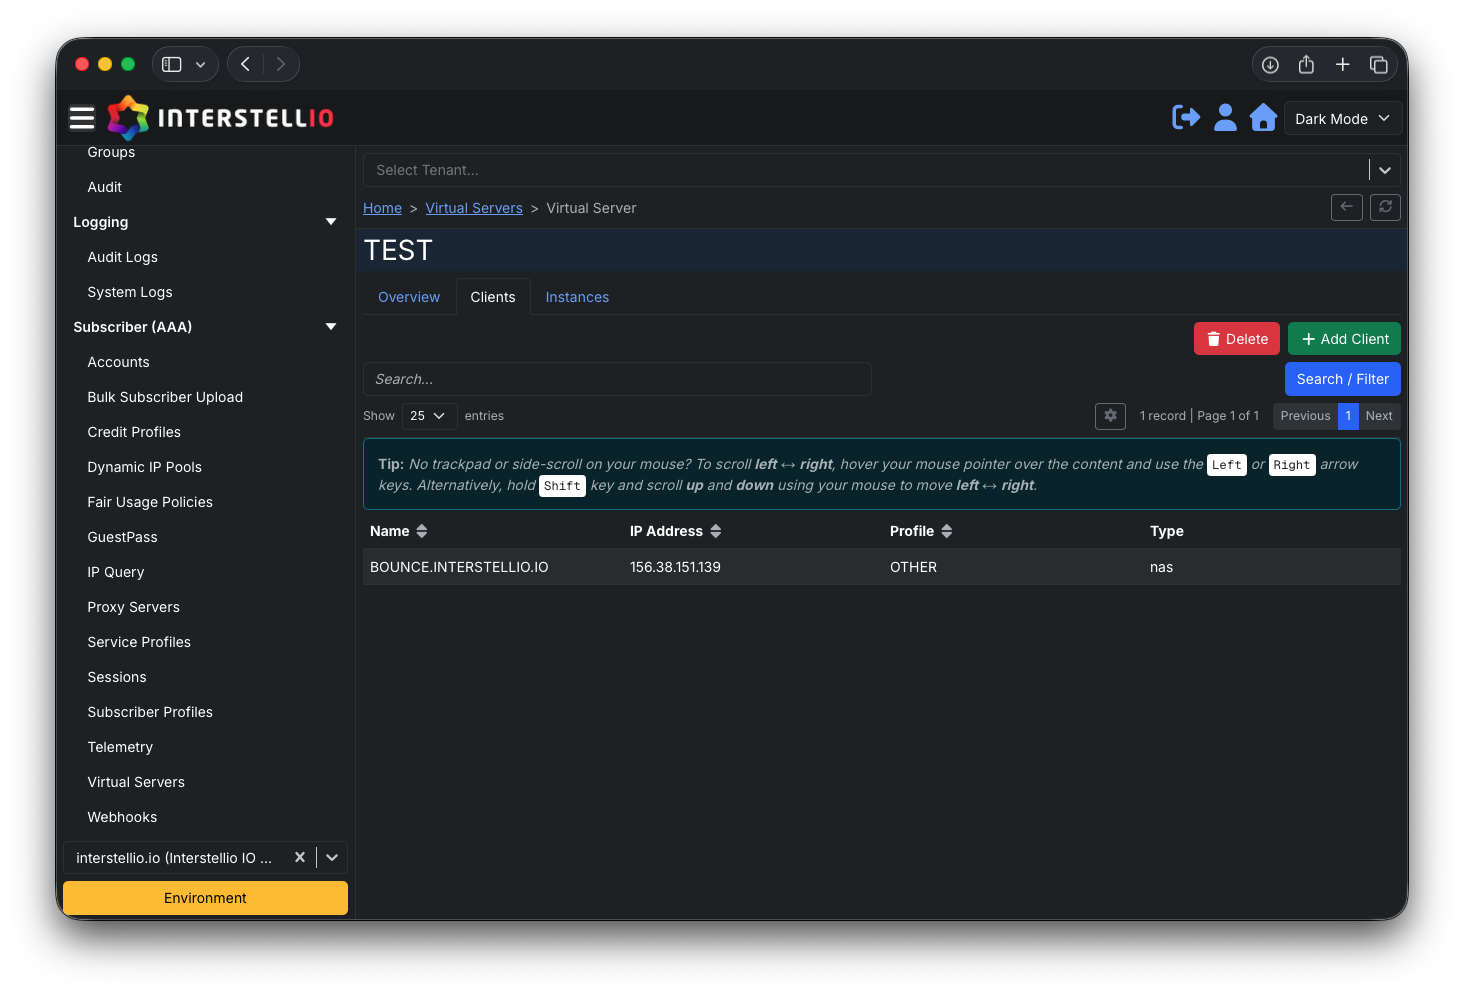
Task: Click the Virtual Servers breadcrumb link
Action: coord(474,208)
